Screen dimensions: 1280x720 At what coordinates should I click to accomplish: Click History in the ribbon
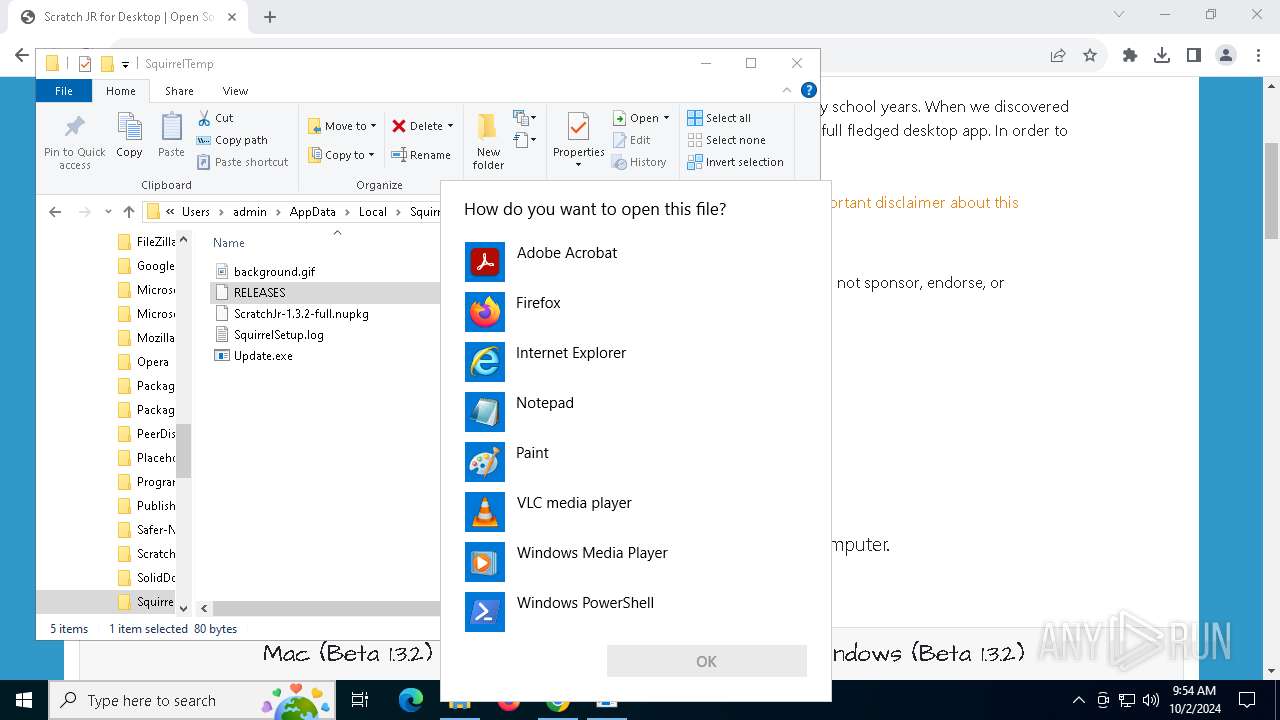639,162
